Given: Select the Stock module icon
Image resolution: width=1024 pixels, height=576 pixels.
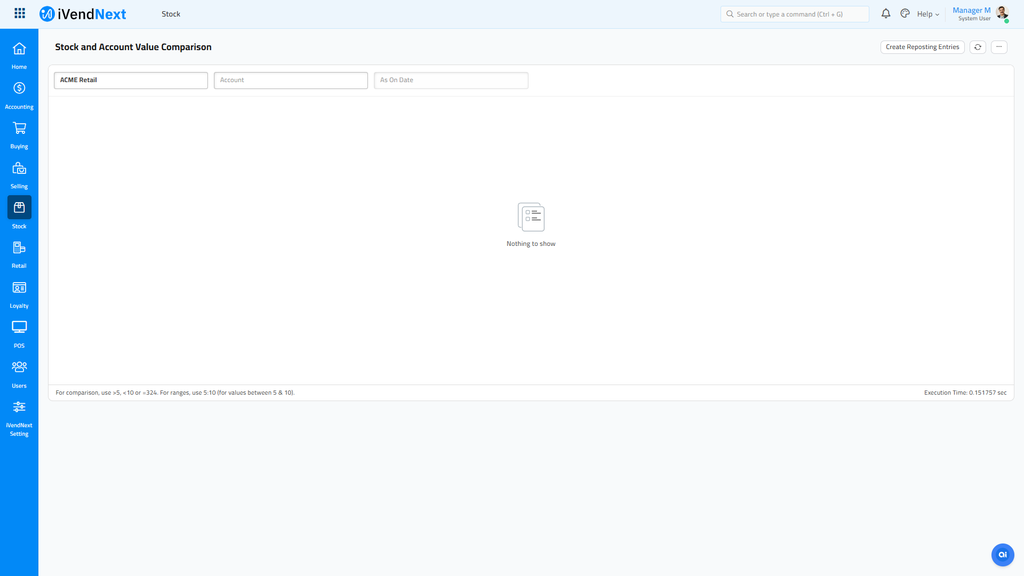Looking at the screenshot, I should [19, 208].
